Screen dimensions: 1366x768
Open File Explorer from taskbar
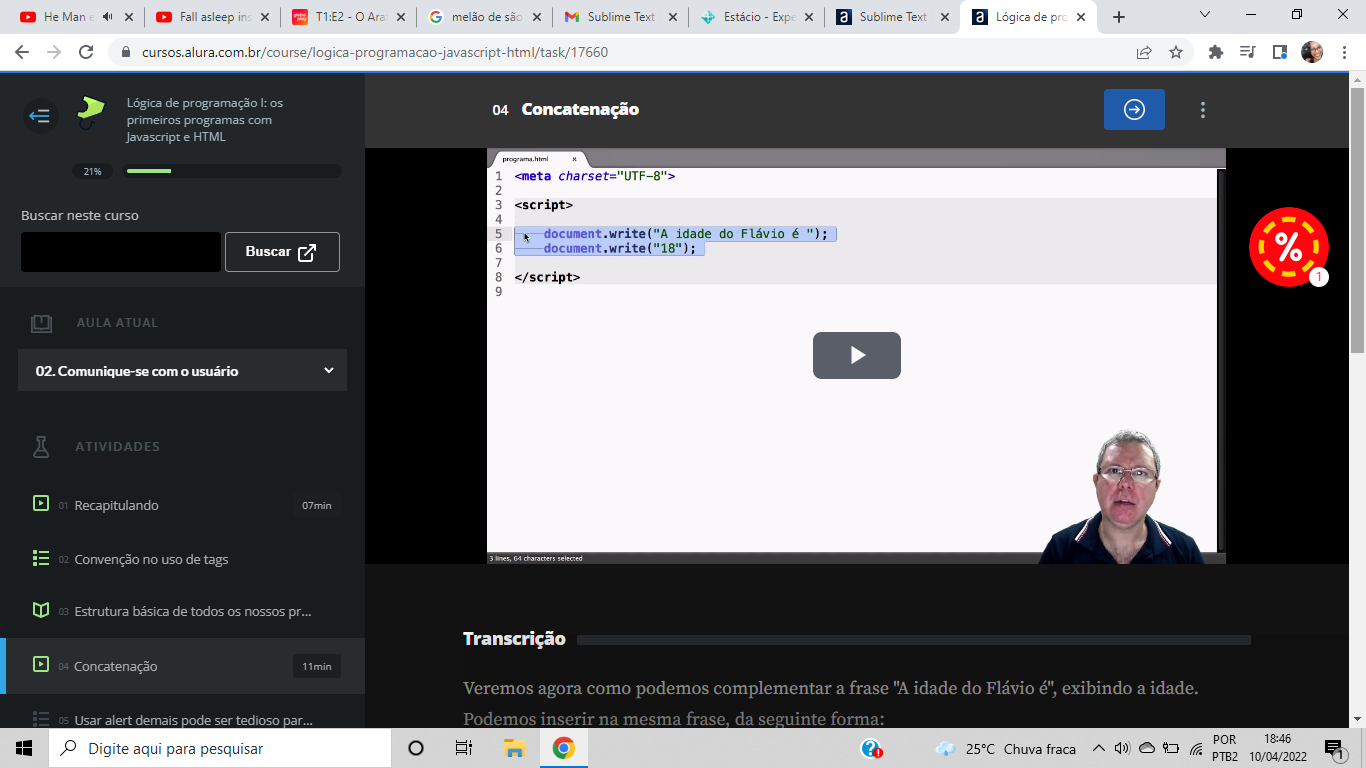(x=514, y=748)
